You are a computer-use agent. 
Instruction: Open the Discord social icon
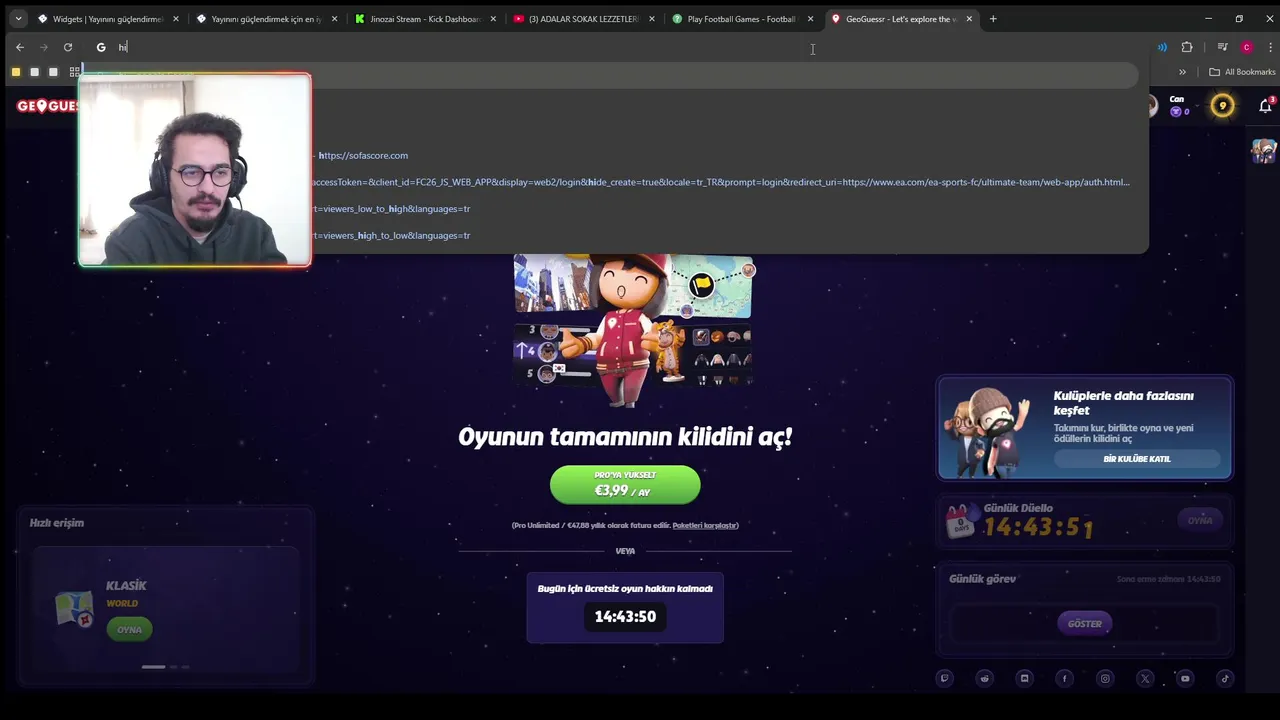point(1024,678)
